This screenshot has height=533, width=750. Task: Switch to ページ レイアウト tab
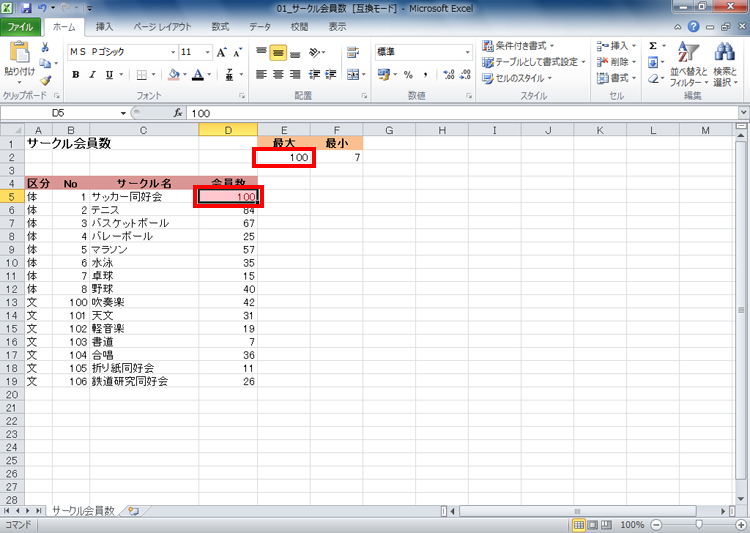(x=162, y=27)
